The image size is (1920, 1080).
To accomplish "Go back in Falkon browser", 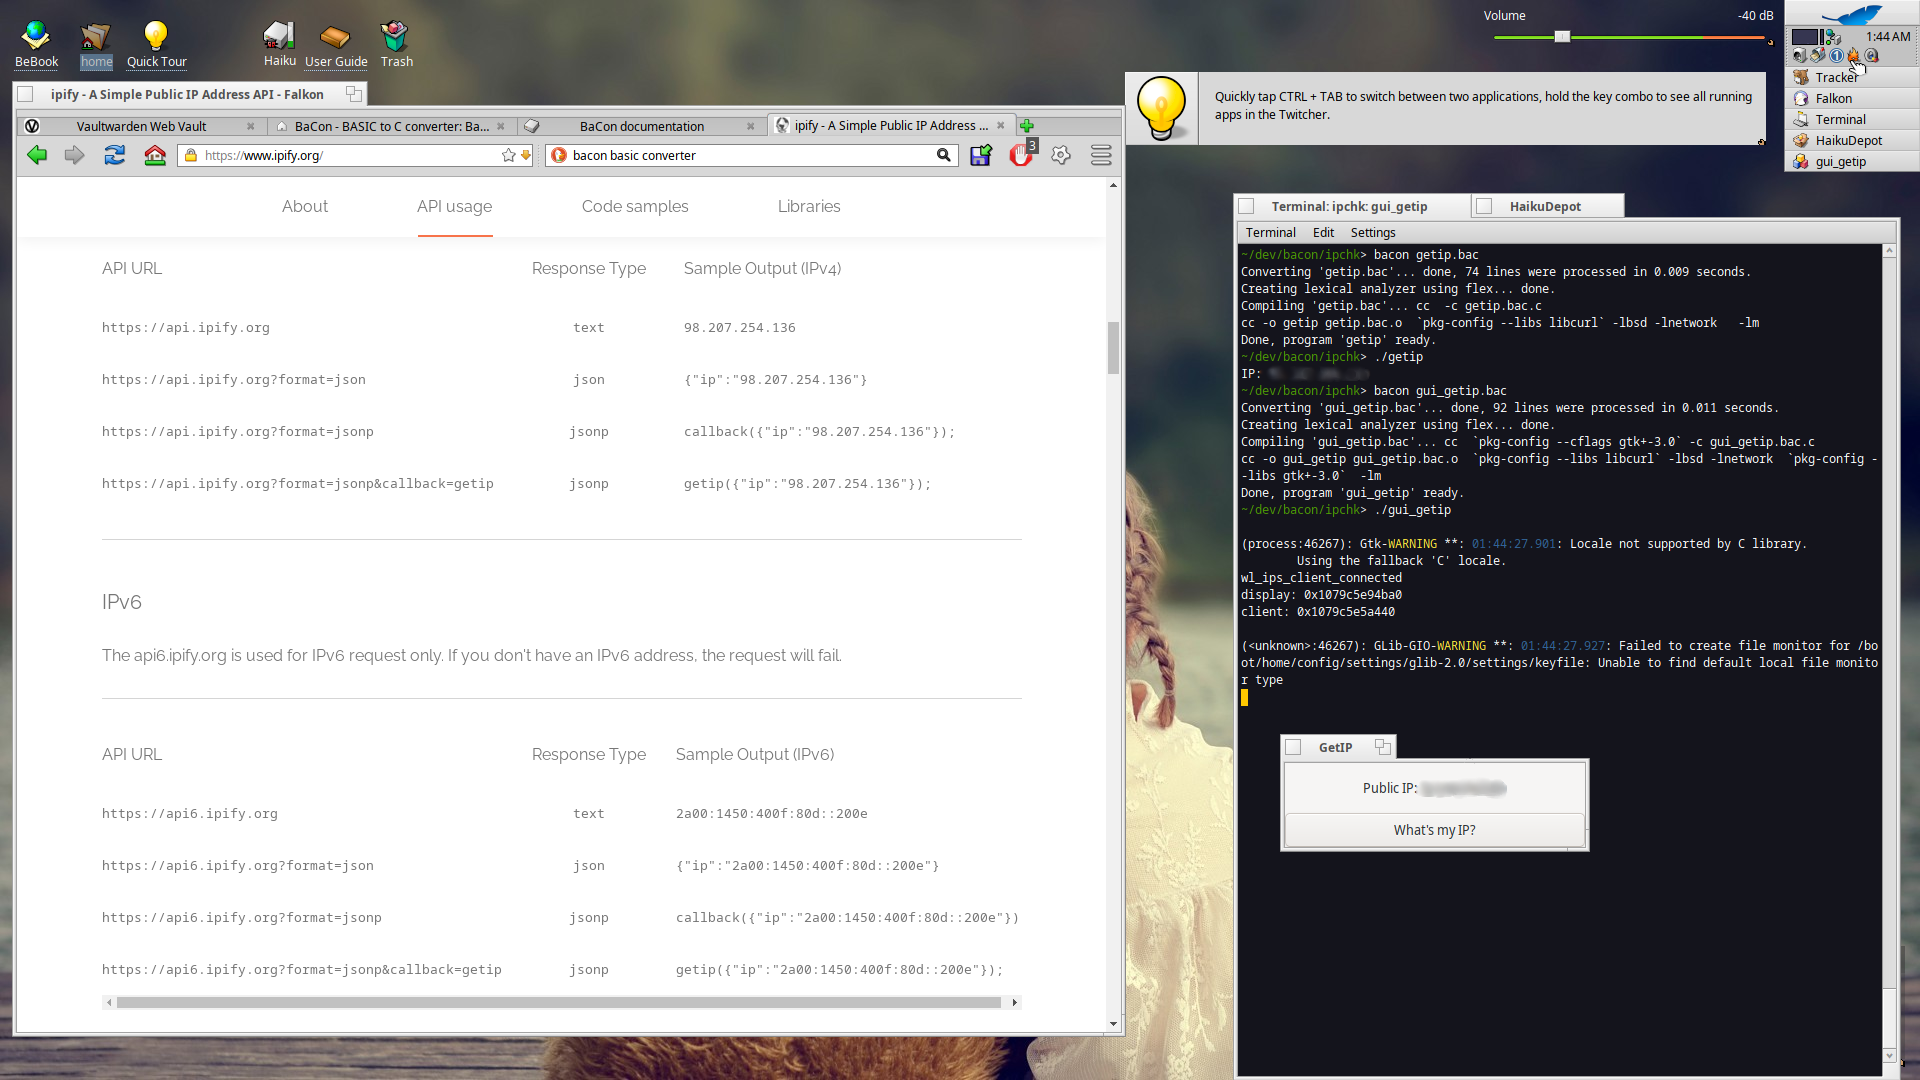I will coord(37,155).
